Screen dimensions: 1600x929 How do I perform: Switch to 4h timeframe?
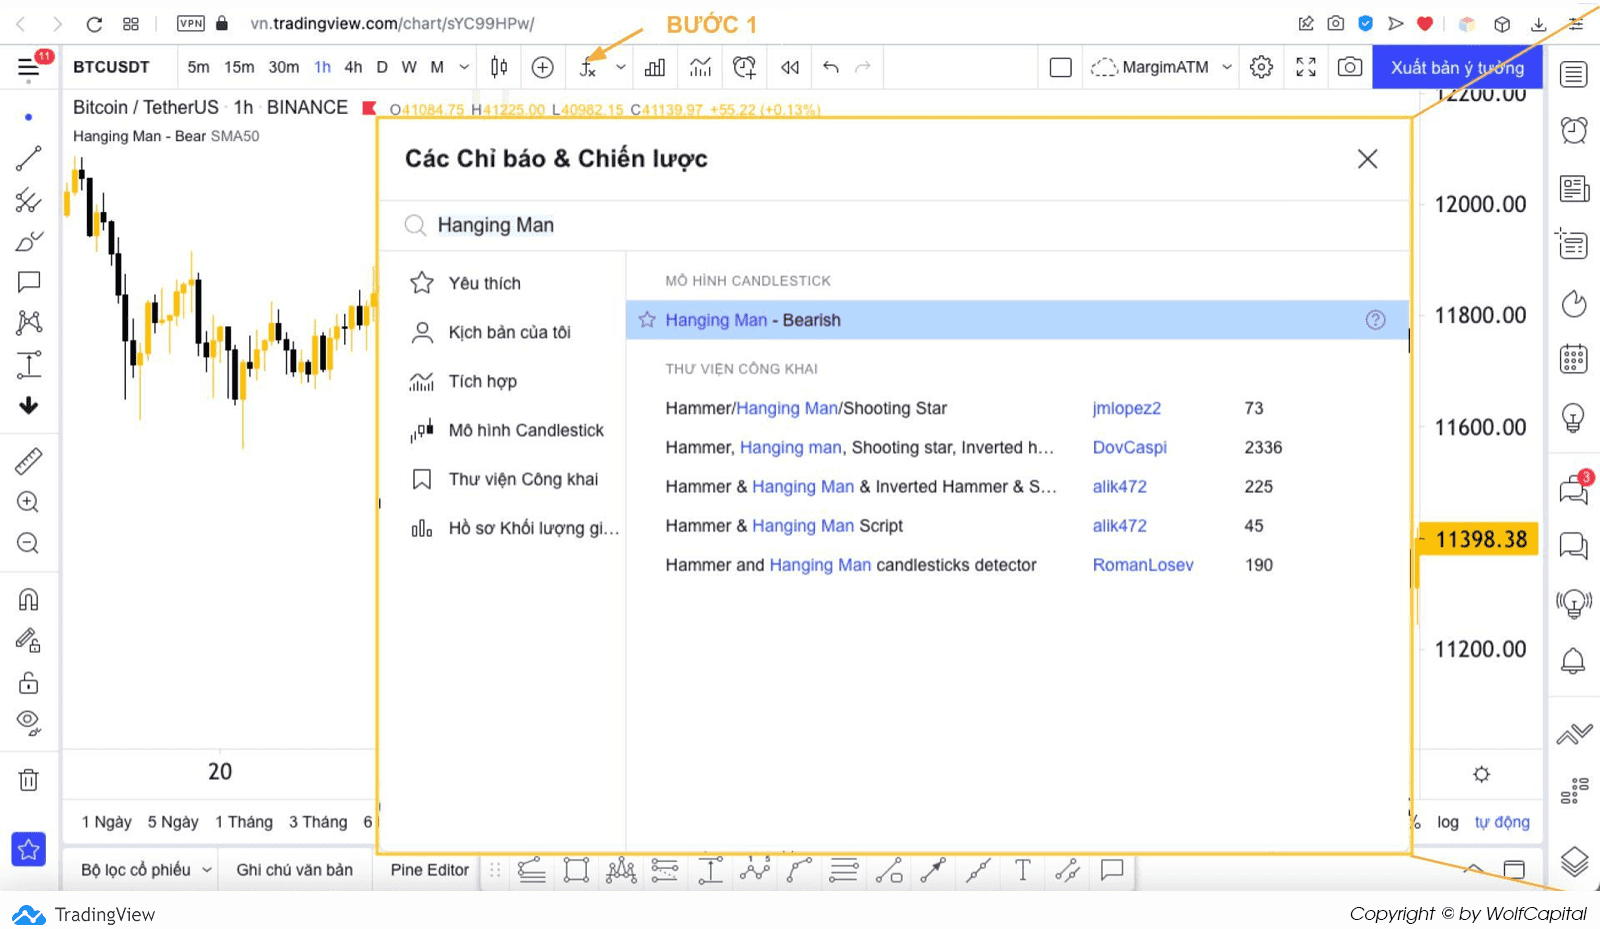[353, 67]
